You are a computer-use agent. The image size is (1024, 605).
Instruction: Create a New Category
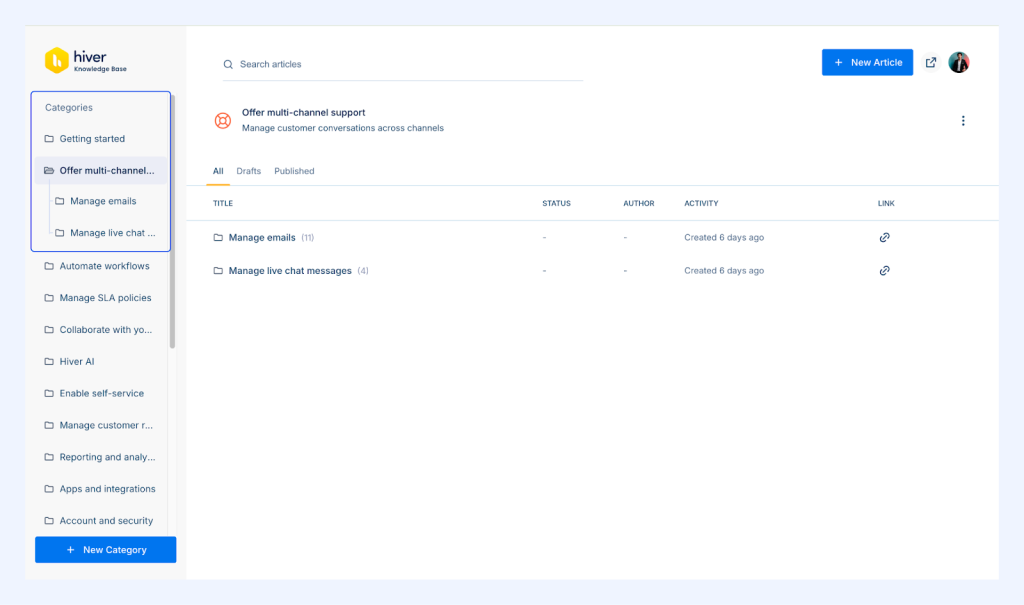point(105,549)
